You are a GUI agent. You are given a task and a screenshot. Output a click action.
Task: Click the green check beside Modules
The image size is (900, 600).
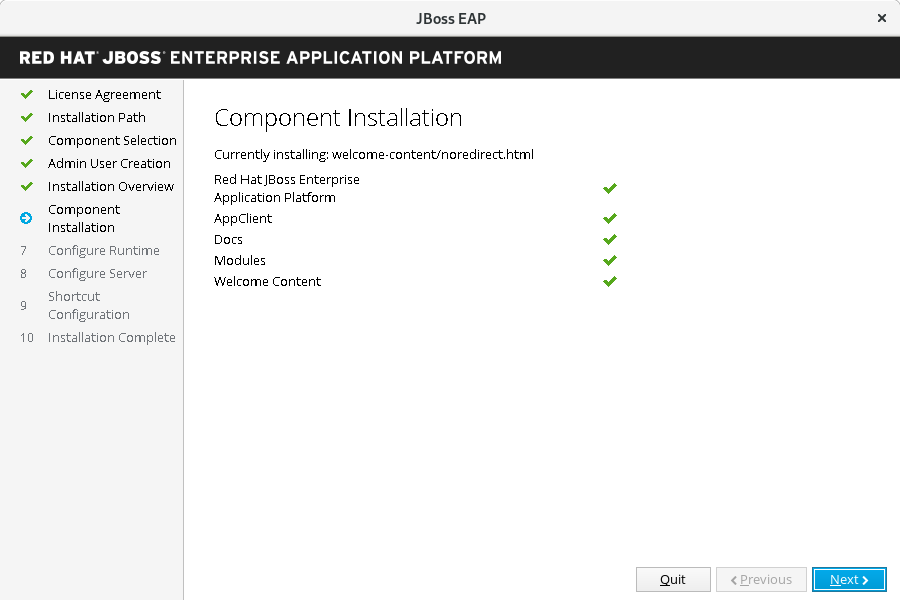pyautogui.click(x=610, y=260)
